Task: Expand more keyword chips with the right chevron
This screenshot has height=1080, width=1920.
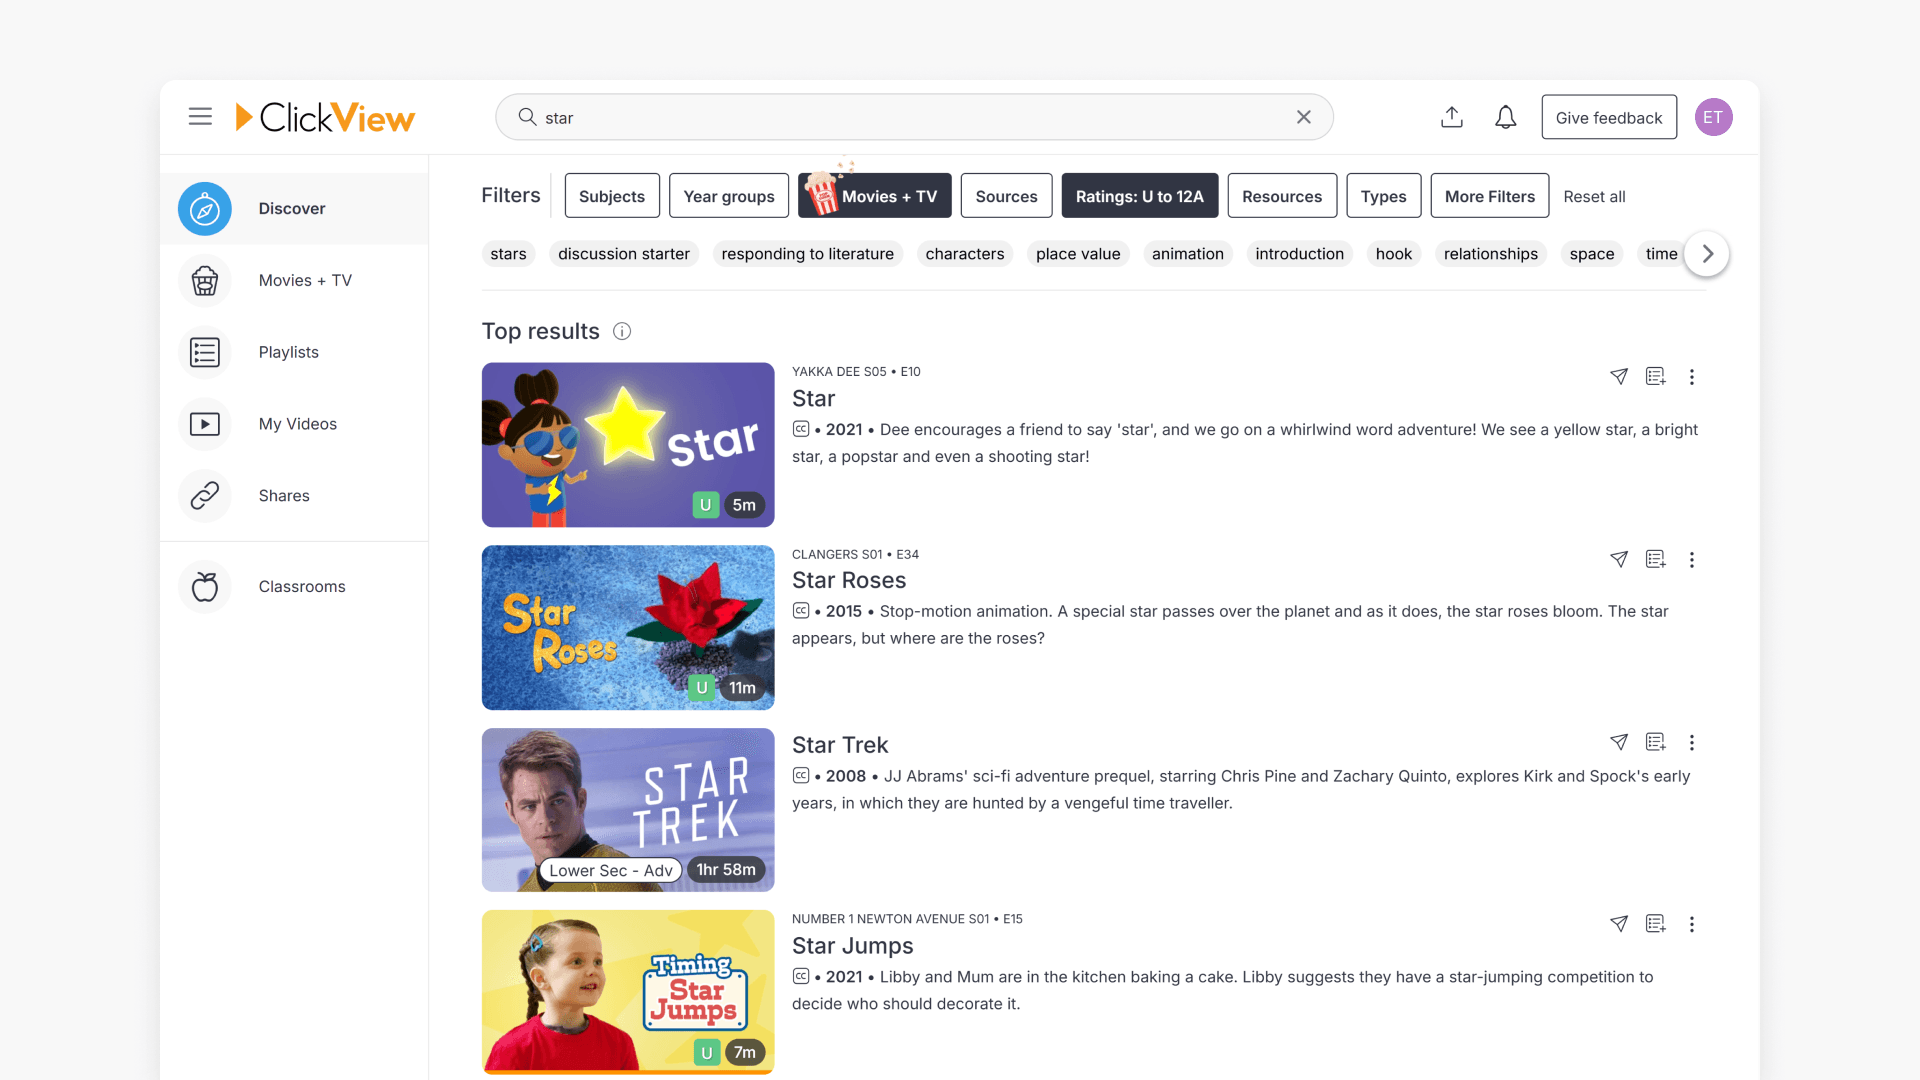Action: [1707, 254]
